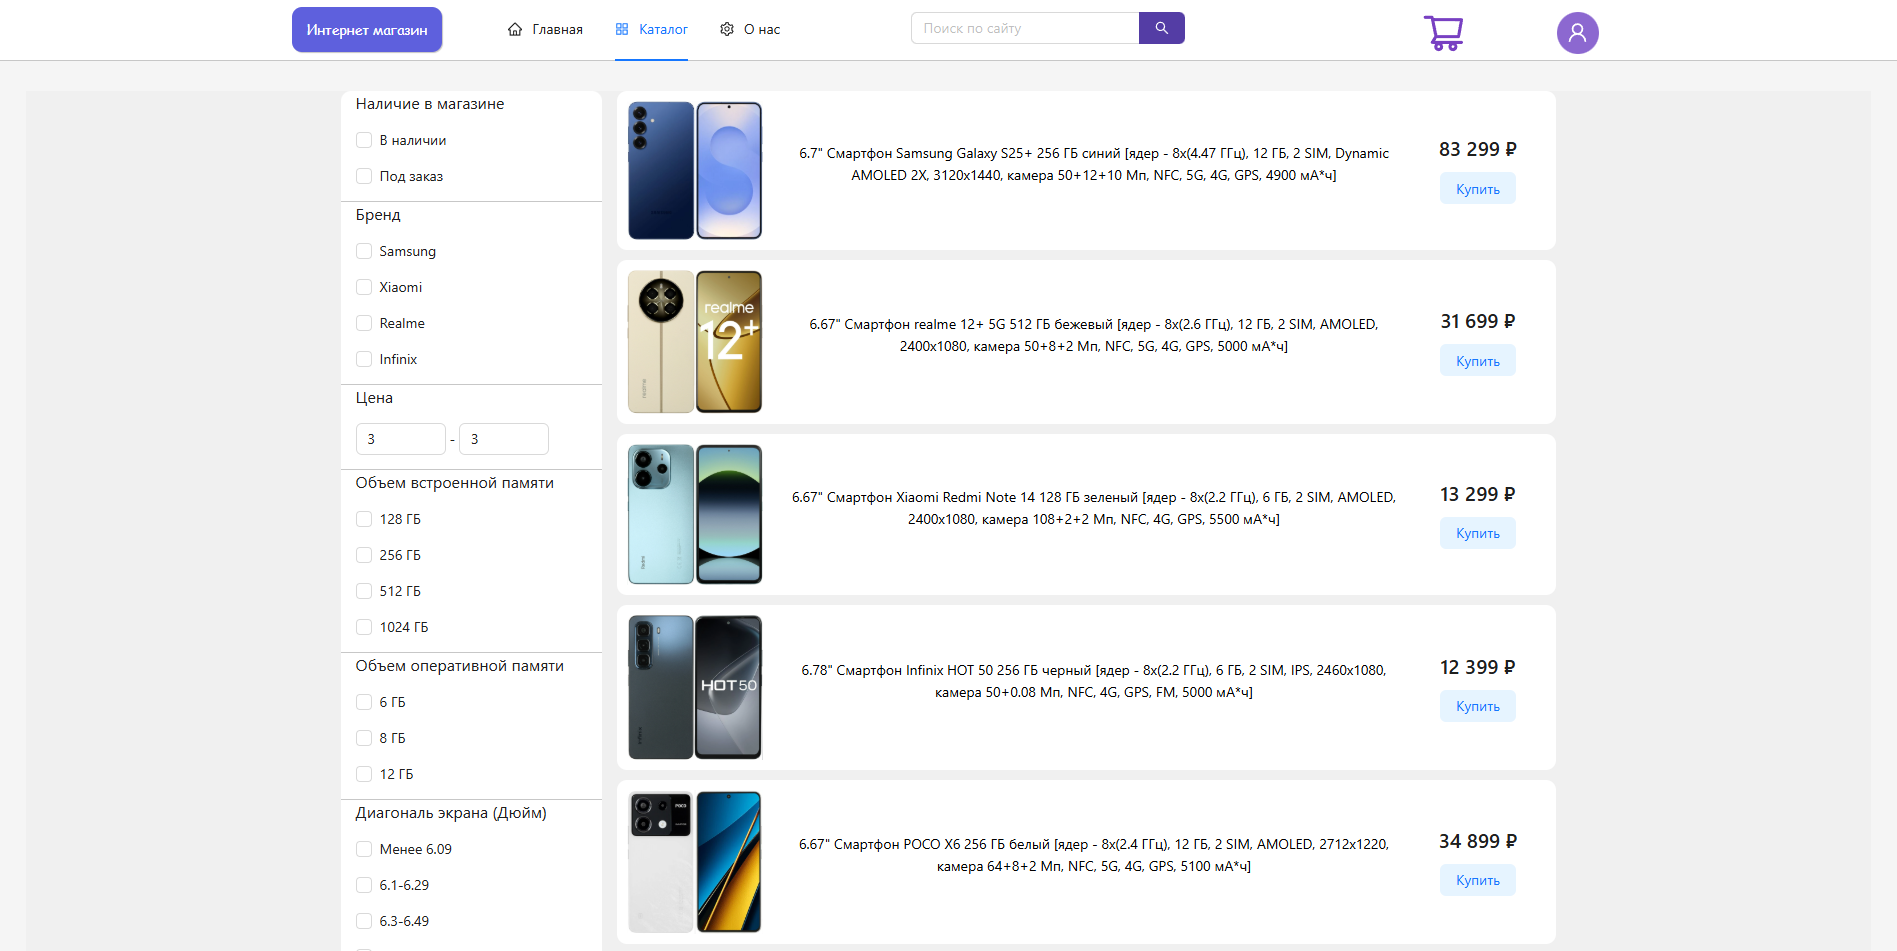This screenshot has width=1897, height=951.
Task: Filter by Infinix brand checkbox
Action: click(x=364, y=359)
